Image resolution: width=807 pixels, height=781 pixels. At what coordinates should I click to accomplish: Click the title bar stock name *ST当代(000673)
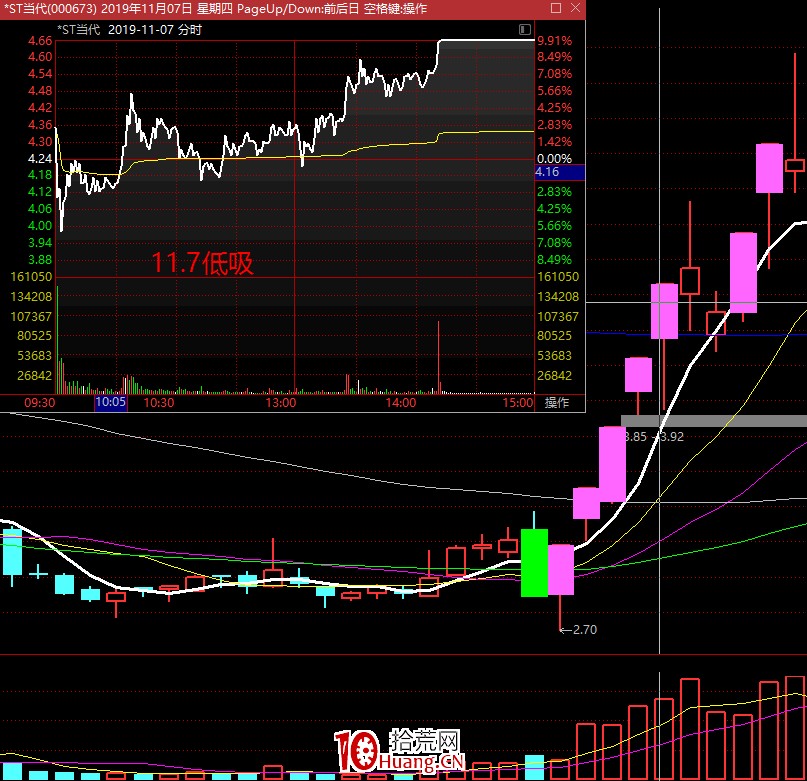click(x=50, y=9)
